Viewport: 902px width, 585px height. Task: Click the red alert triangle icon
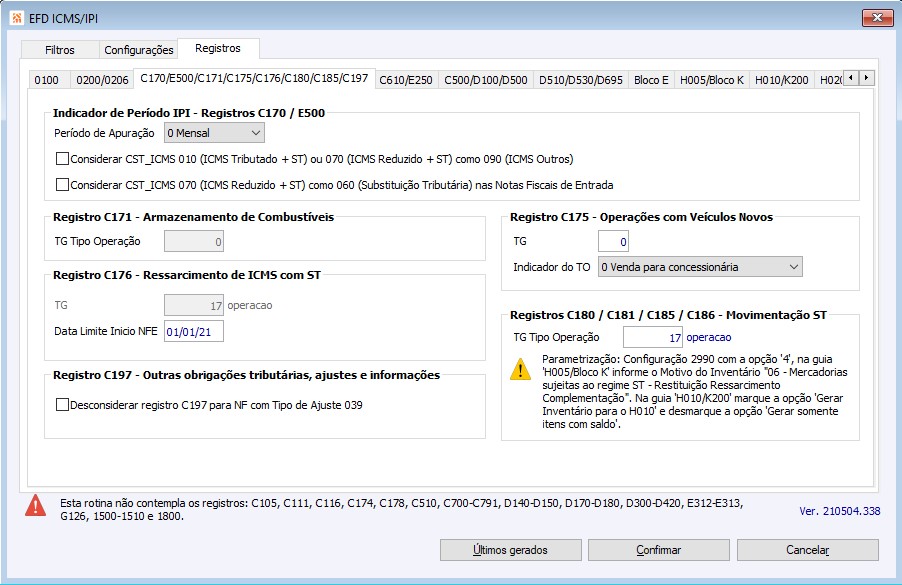(x=36, y=506)
